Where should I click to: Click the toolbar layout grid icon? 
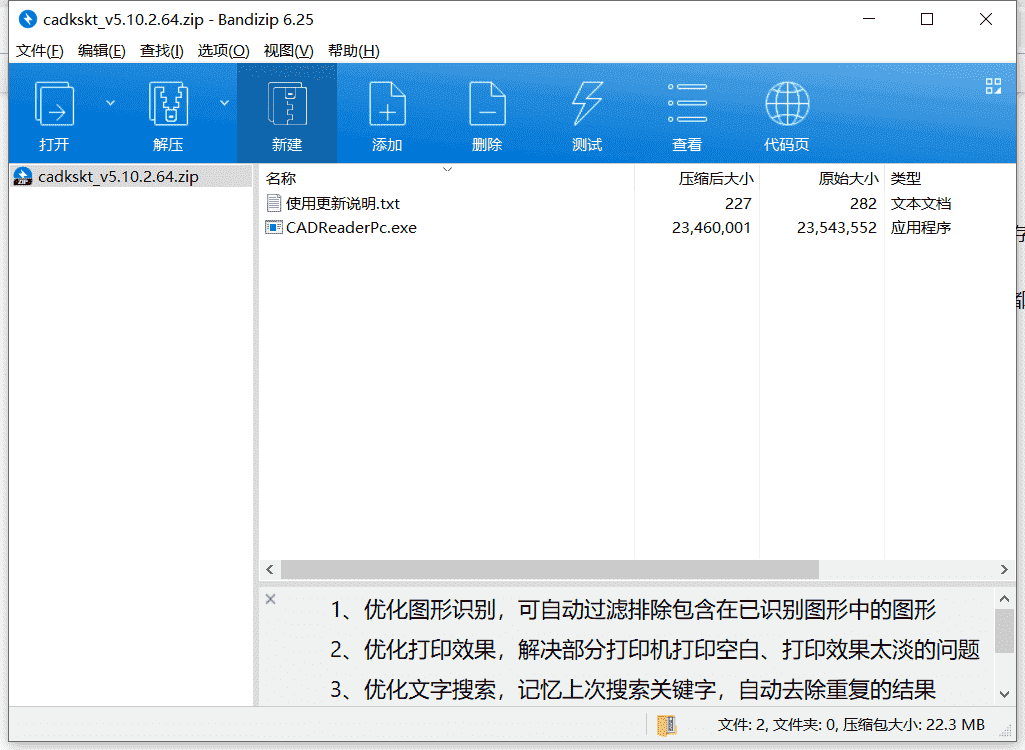[x=993, y=86]
